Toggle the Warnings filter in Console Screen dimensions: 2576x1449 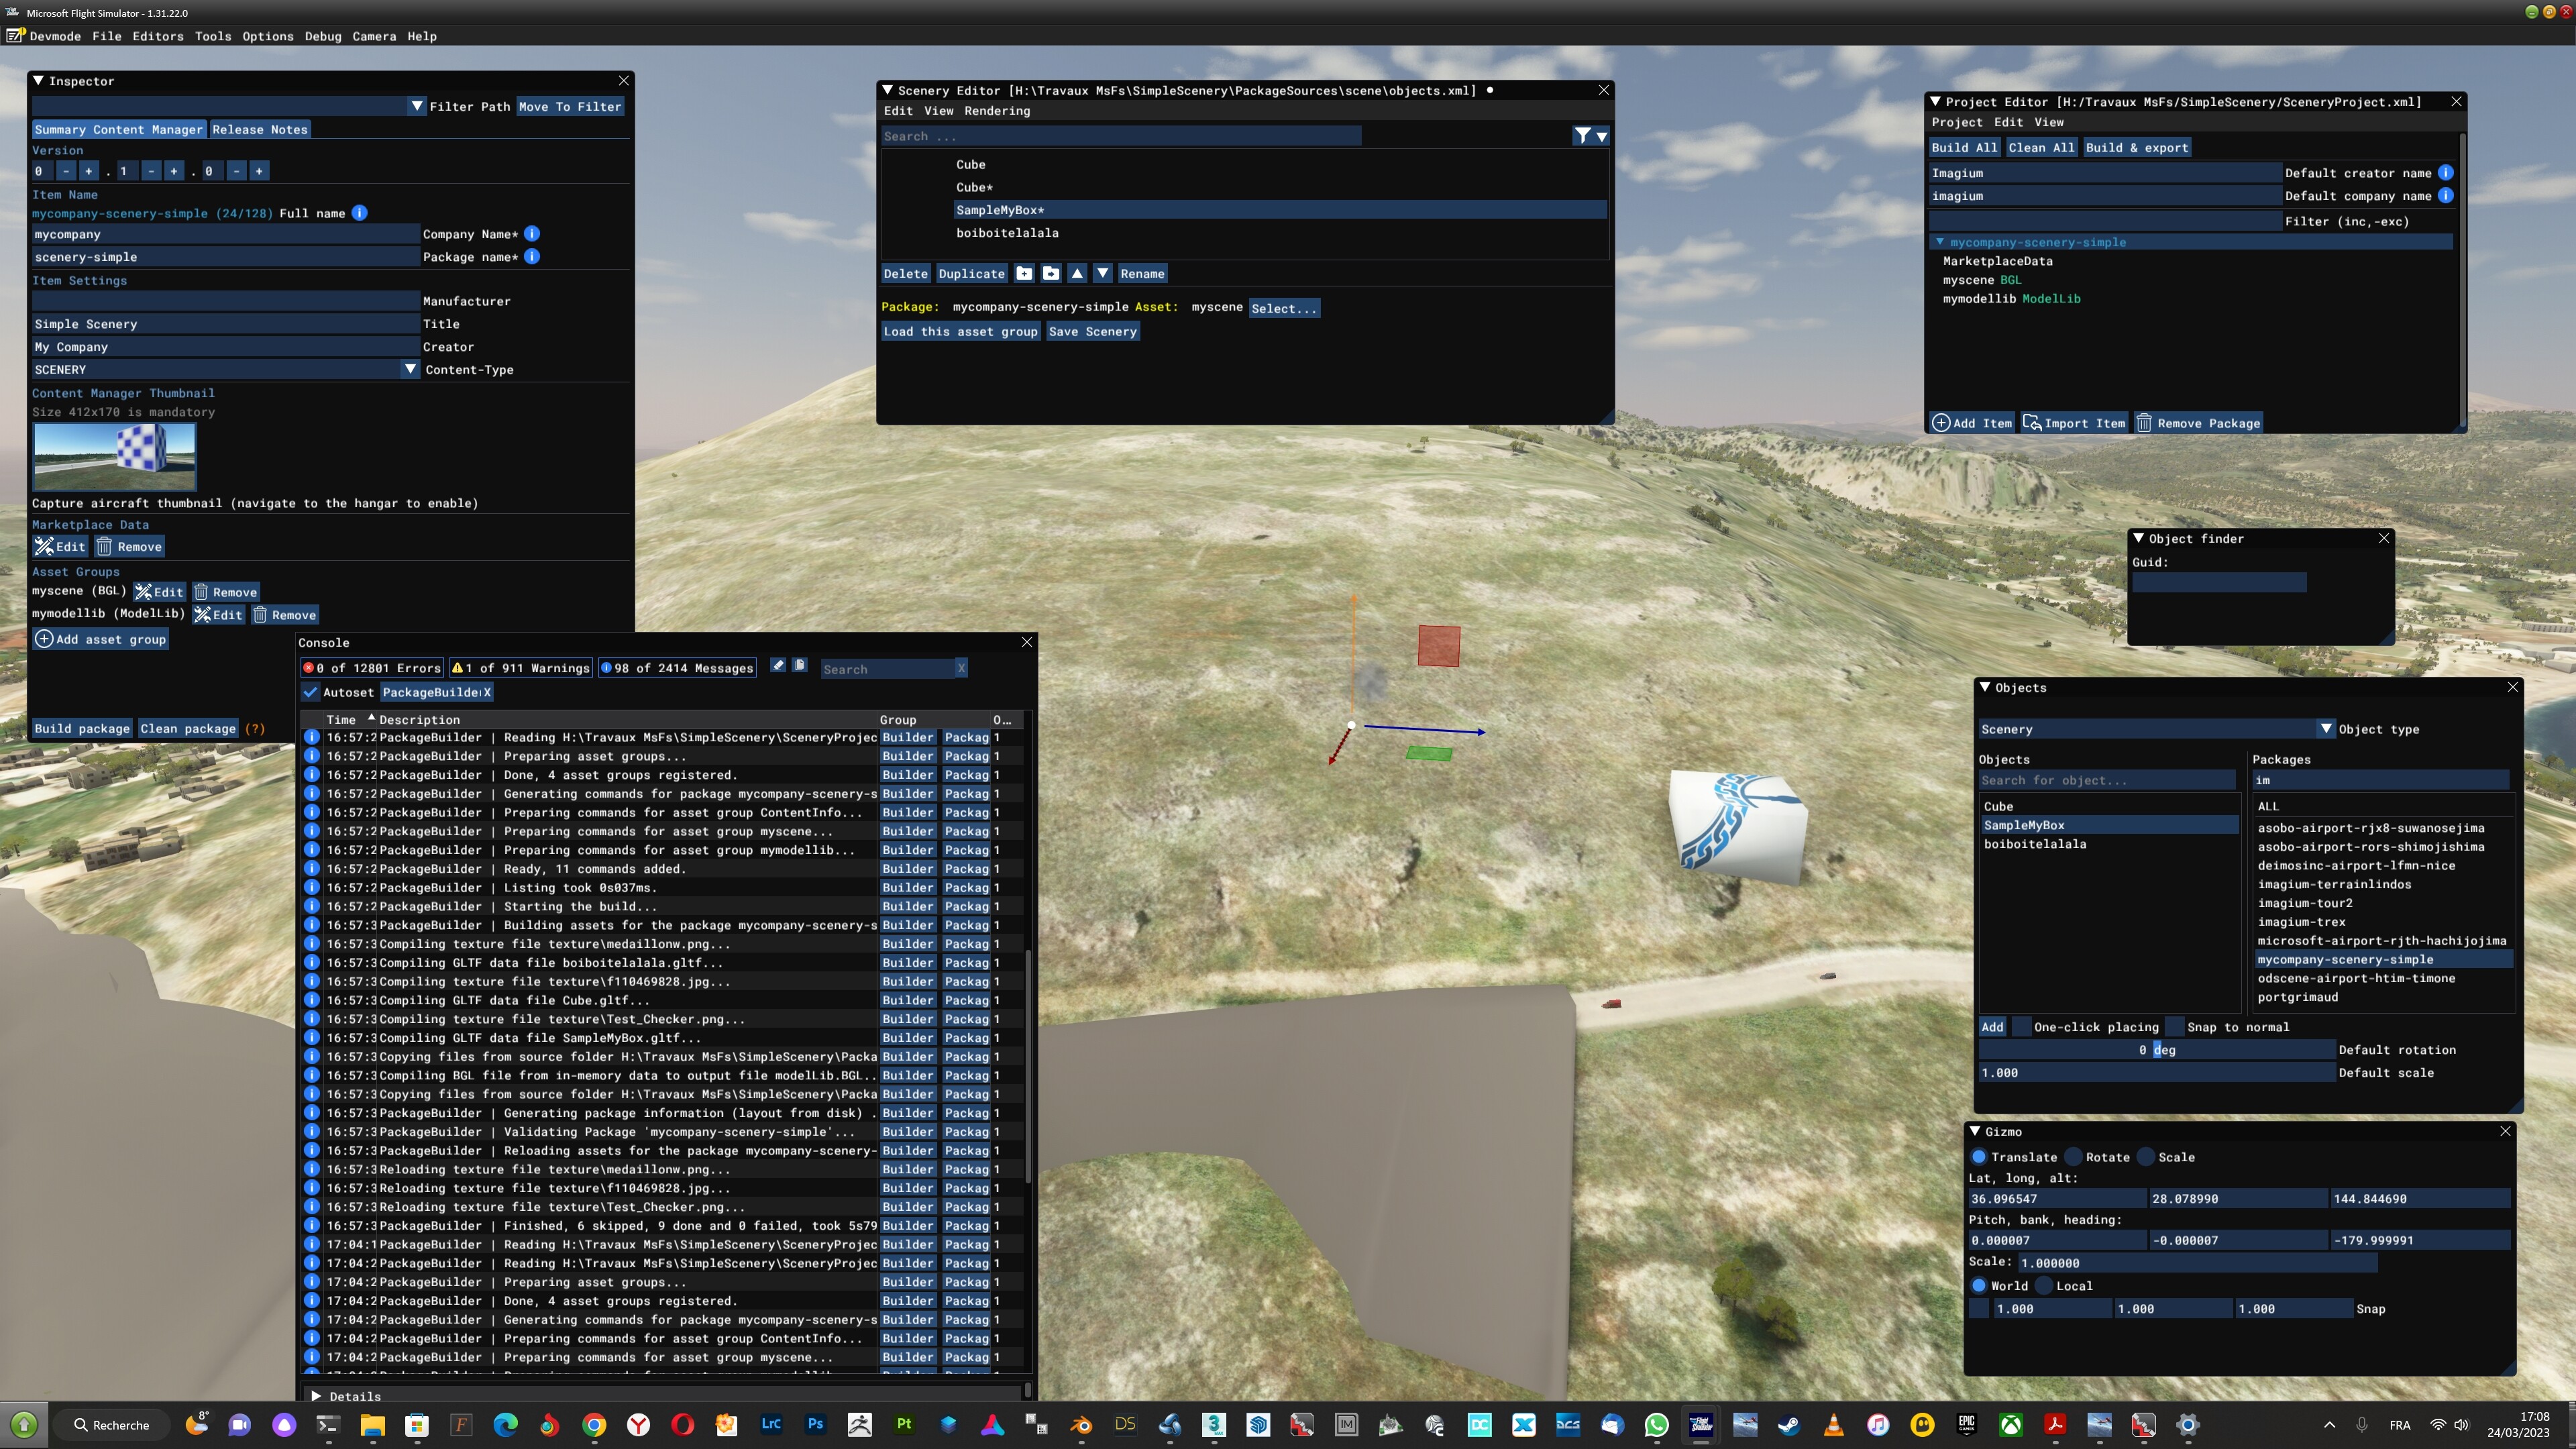pos(520,668)
